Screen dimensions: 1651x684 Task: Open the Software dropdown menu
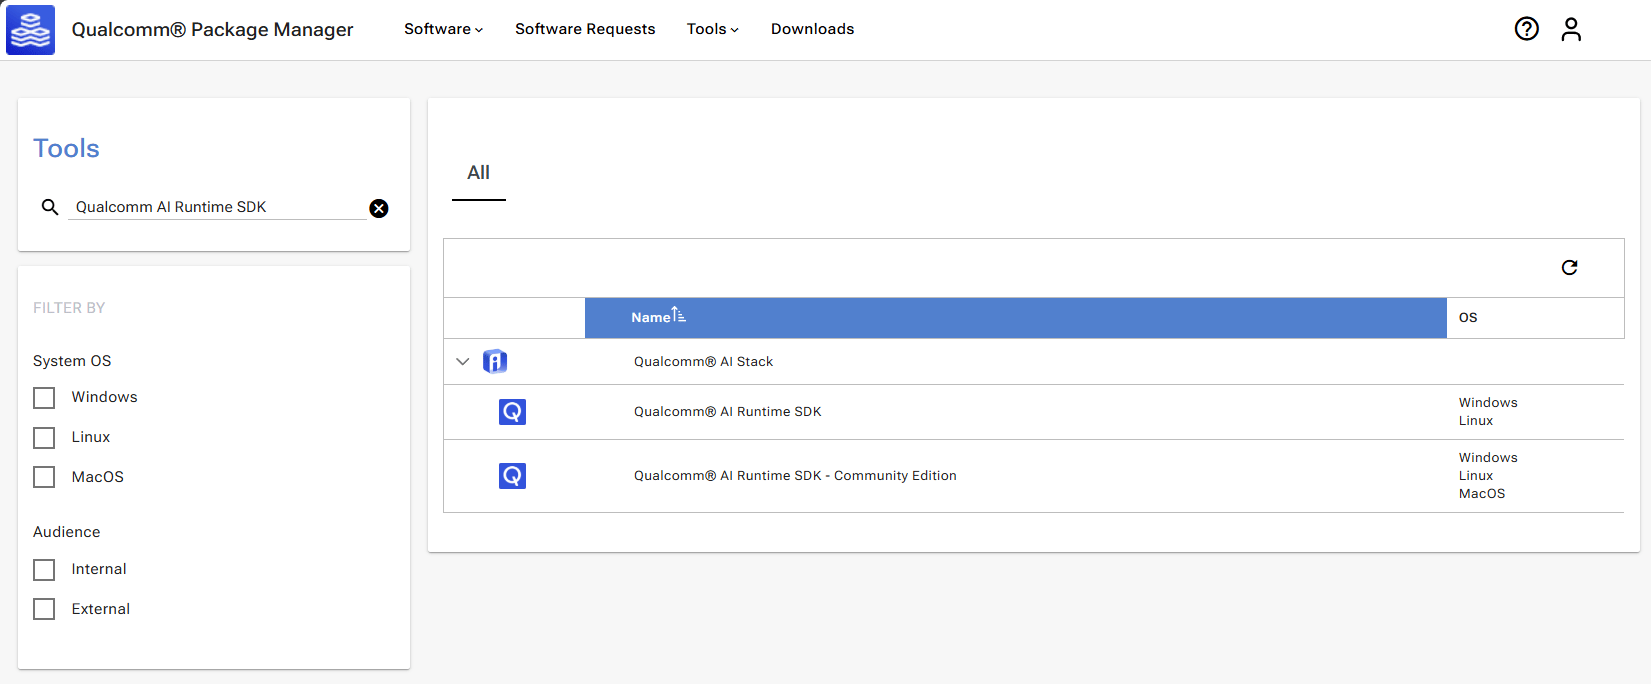pyautogui.click(x=443, y=29)
